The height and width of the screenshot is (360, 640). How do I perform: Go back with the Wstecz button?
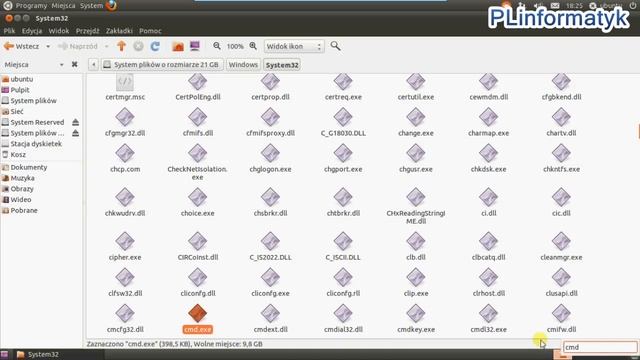[22, 47]
